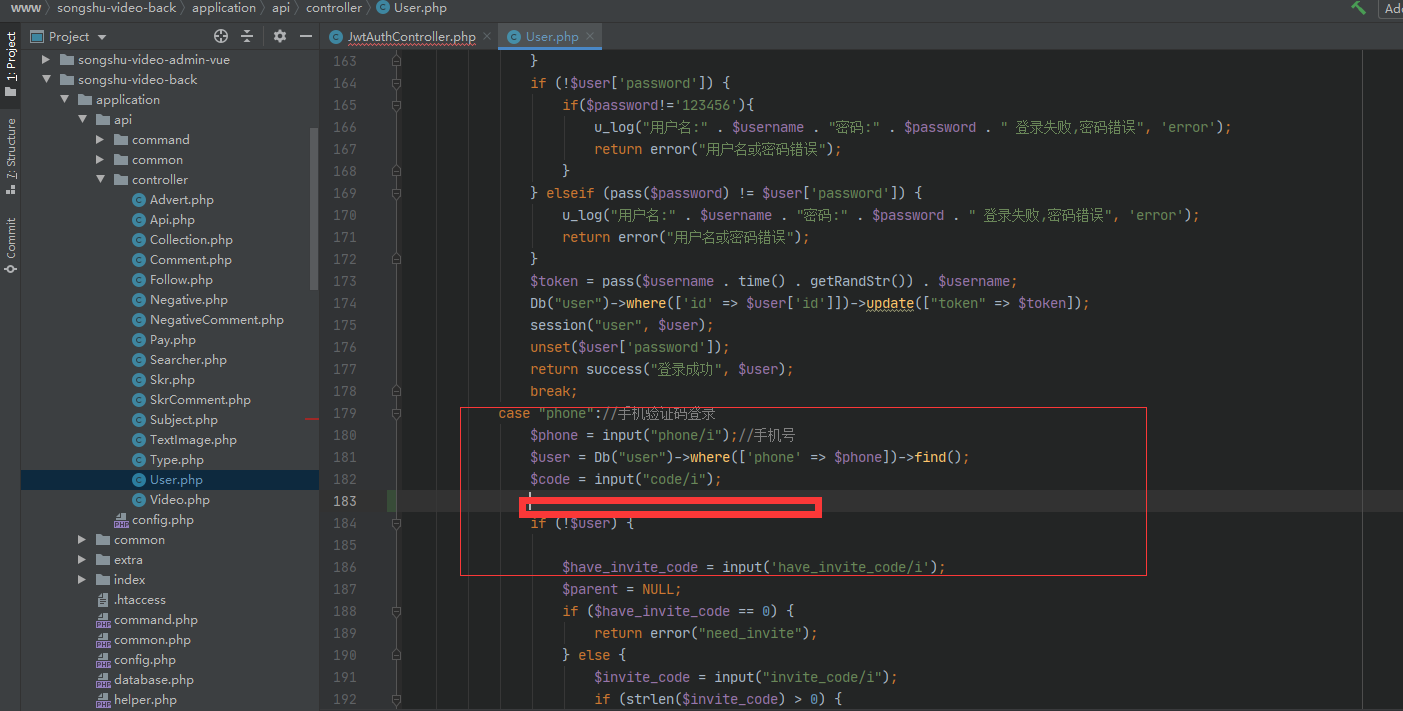This screenshot has height=711, width=1403.
Task: Select User.php in the project tree
Action: (176, 480)
